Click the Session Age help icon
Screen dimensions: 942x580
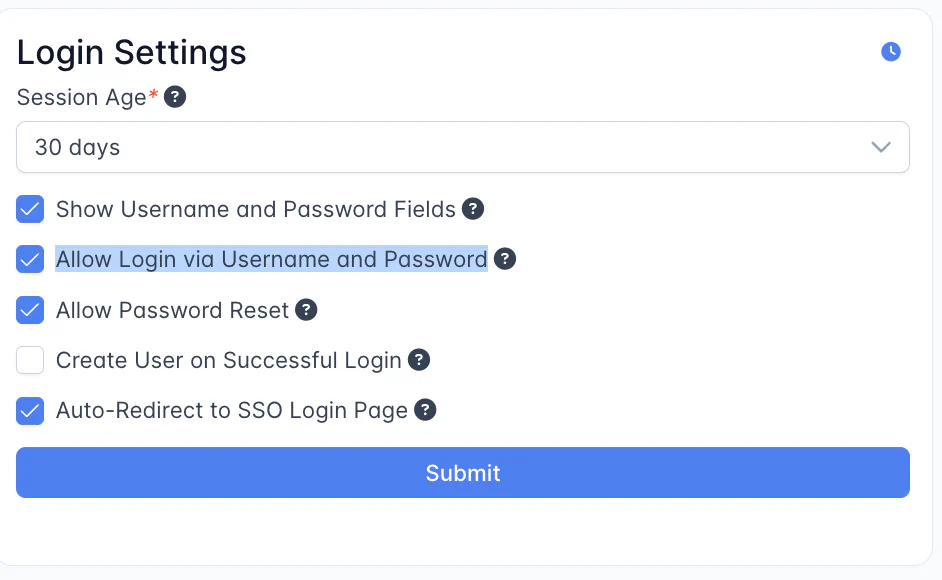[175, 97]
